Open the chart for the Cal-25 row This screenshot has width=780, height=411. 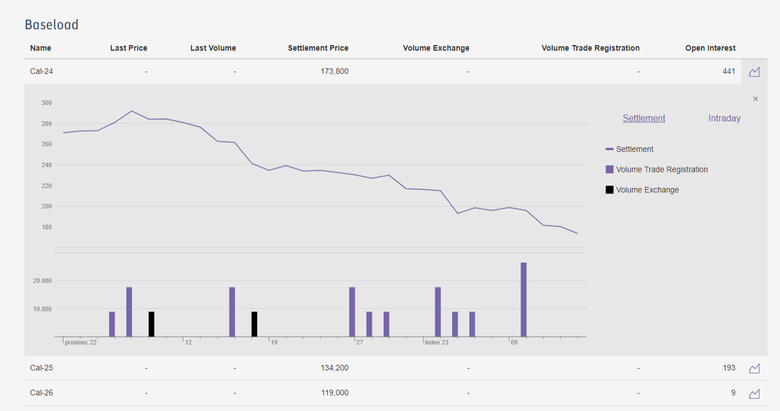[x=755, y=368]
